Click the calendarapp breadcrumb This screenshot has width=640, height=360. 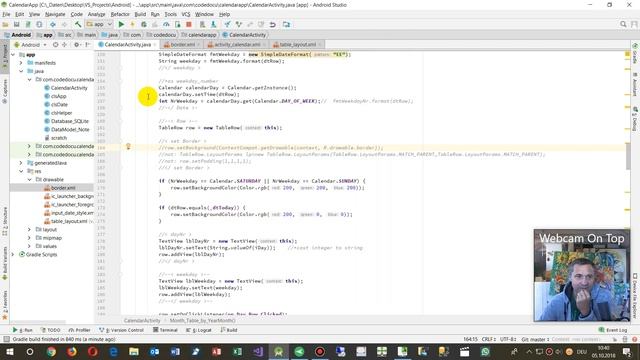pyautogui.click(x=199, y=35)
